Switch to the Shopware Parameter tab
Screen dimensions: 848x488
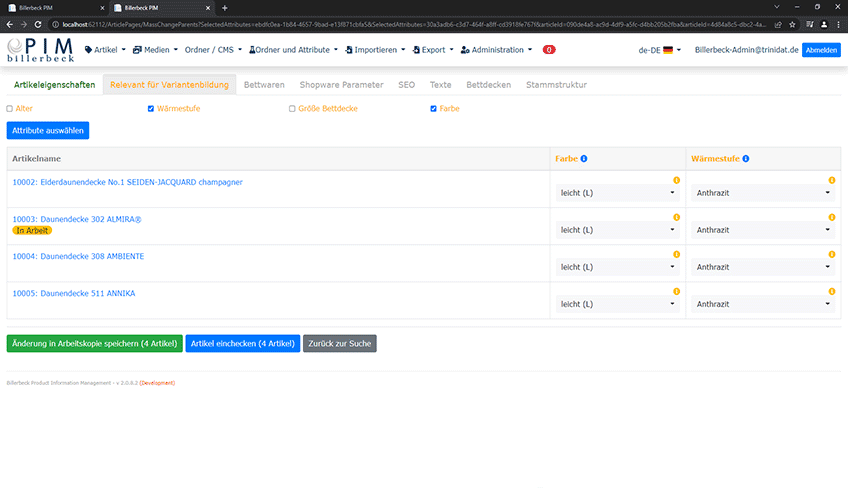(x=341, y=85)
